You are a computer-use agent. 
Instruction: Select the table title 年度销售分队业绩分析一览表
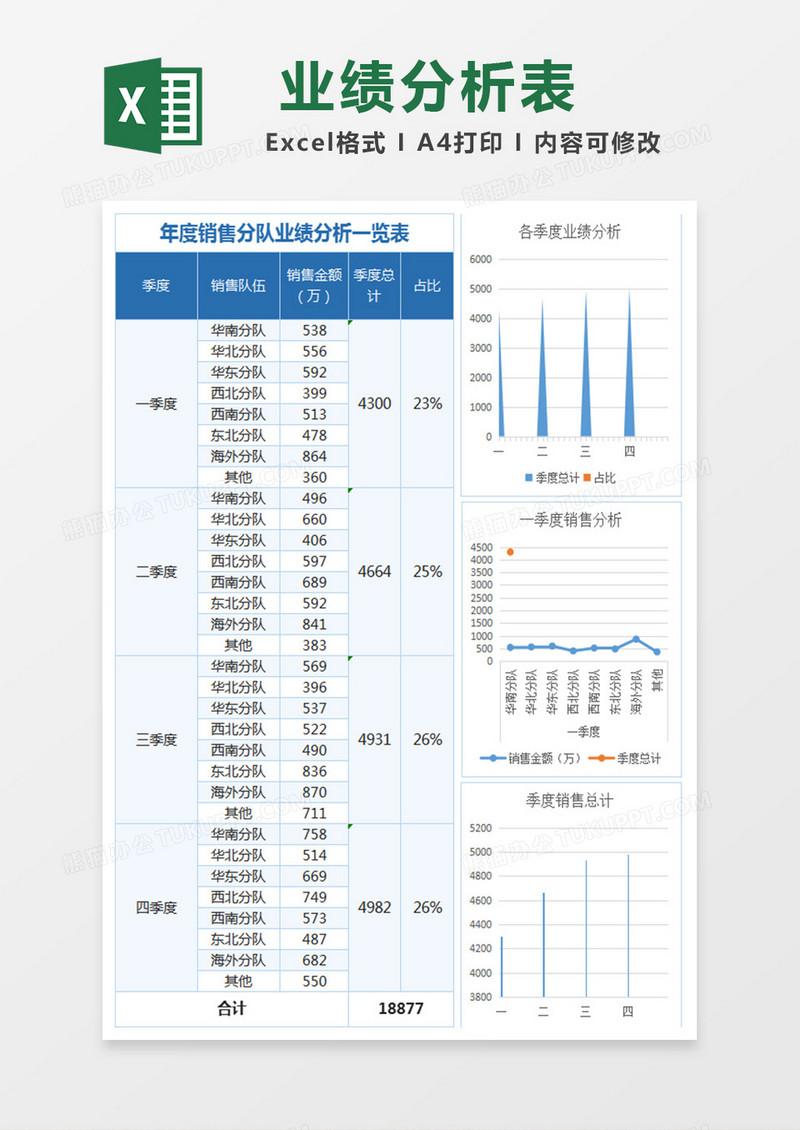285,233
